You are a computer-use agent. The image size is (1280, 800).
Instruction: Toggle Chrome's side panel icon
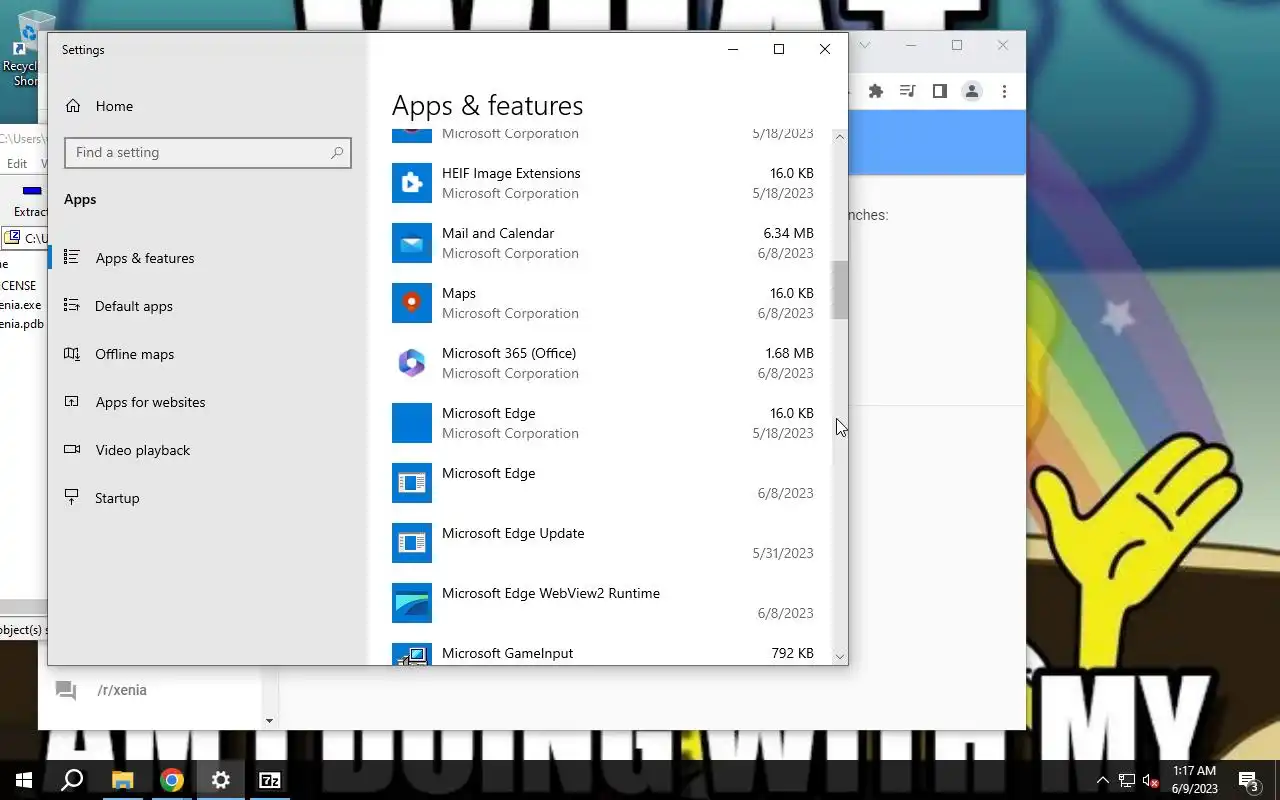coord(939,91)
